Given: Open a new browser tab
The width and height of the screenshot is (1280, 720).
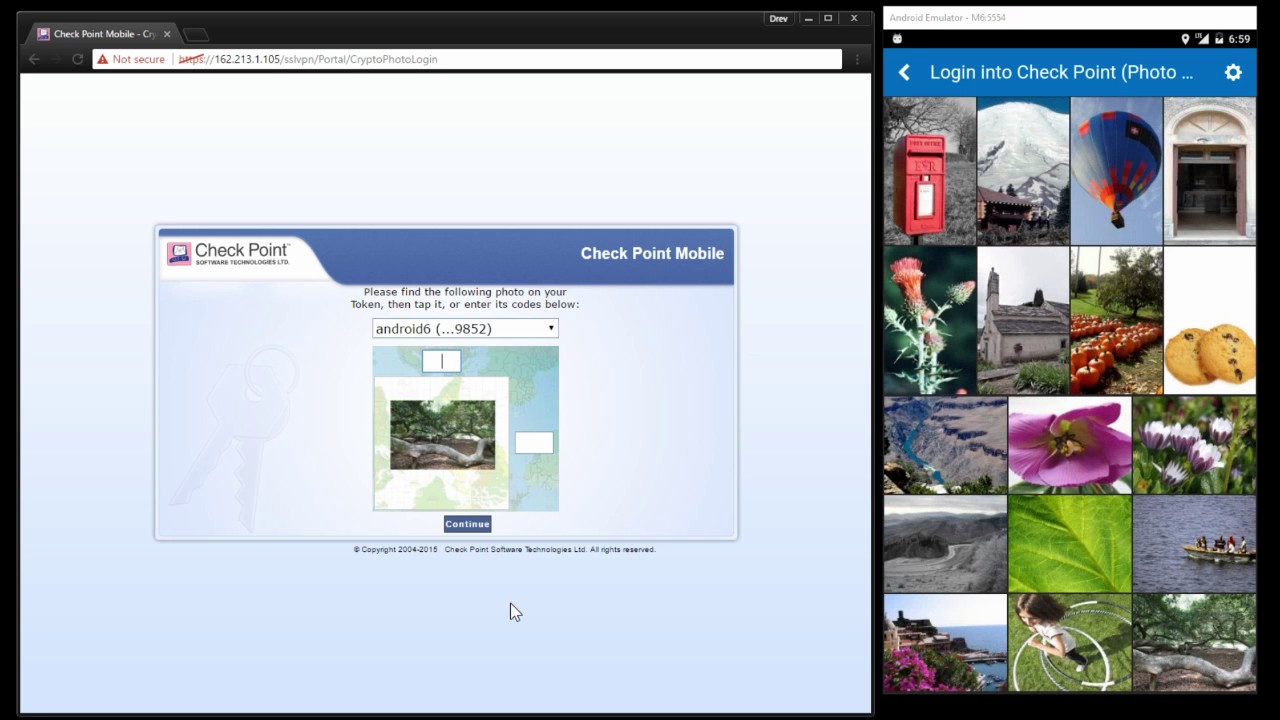Looking at the screenshot, I should coord(196,34).
